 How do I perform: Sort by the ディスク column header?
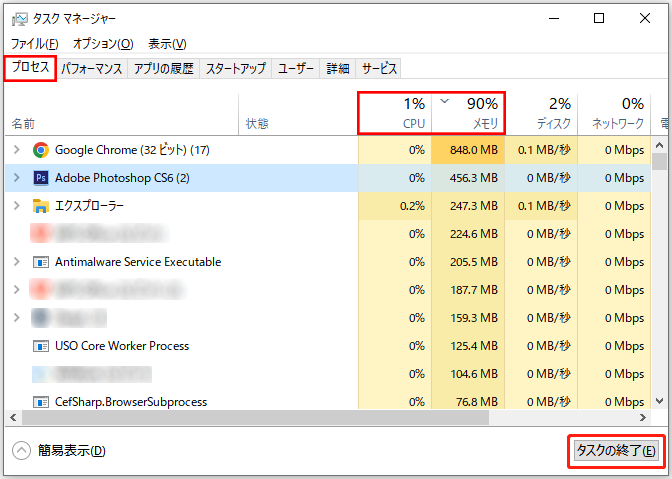(x=541, y=114)
